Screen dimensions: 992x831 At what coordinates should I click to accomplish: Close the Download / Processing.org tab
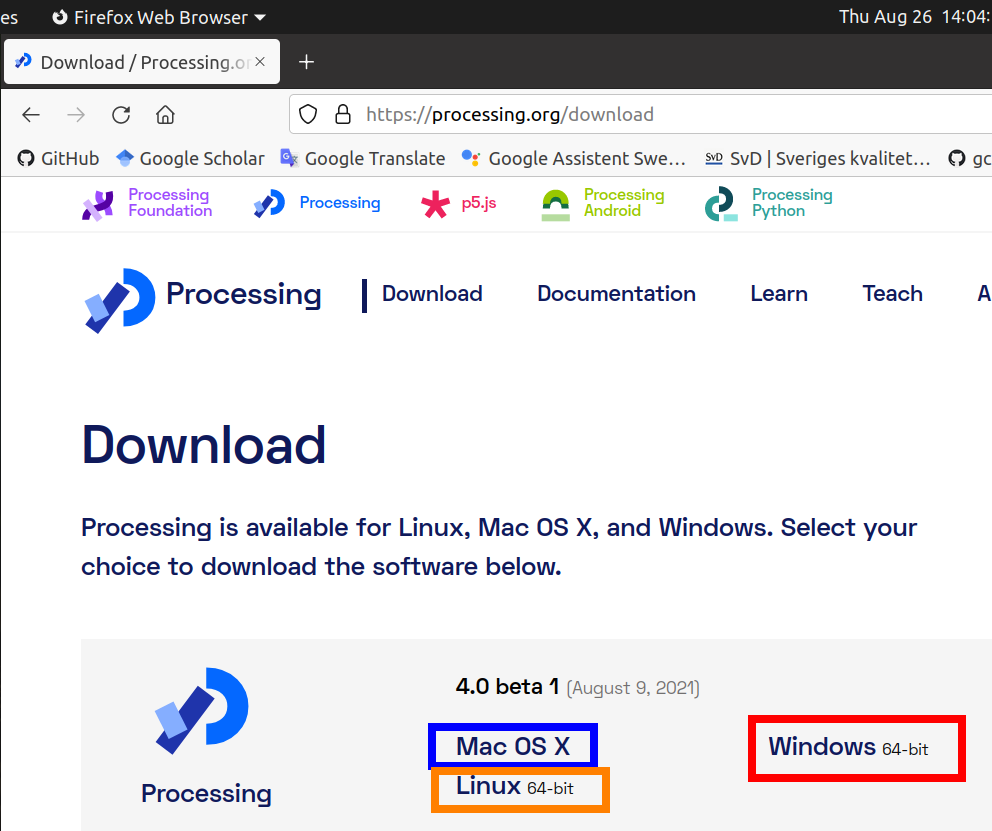260,62
